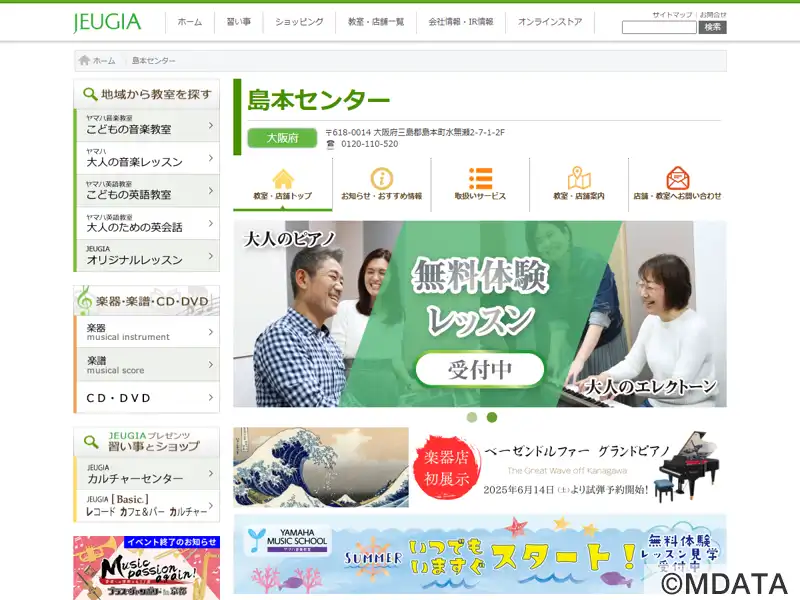The image size is (800, 600).
Task: Select the 教室・店舗案内 tab label
Action: 579,196
